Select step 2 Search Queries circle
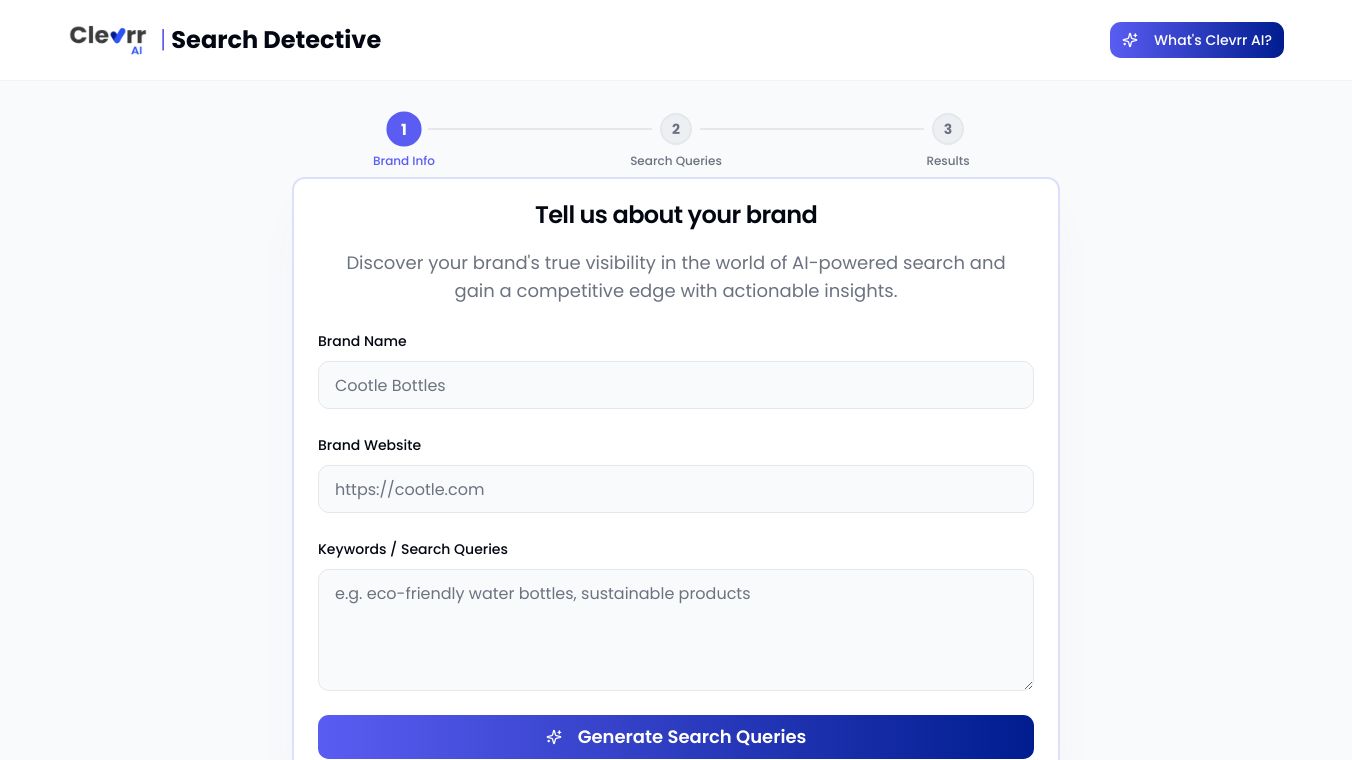This screenshot has height=760, width=1352. (676, 129)
